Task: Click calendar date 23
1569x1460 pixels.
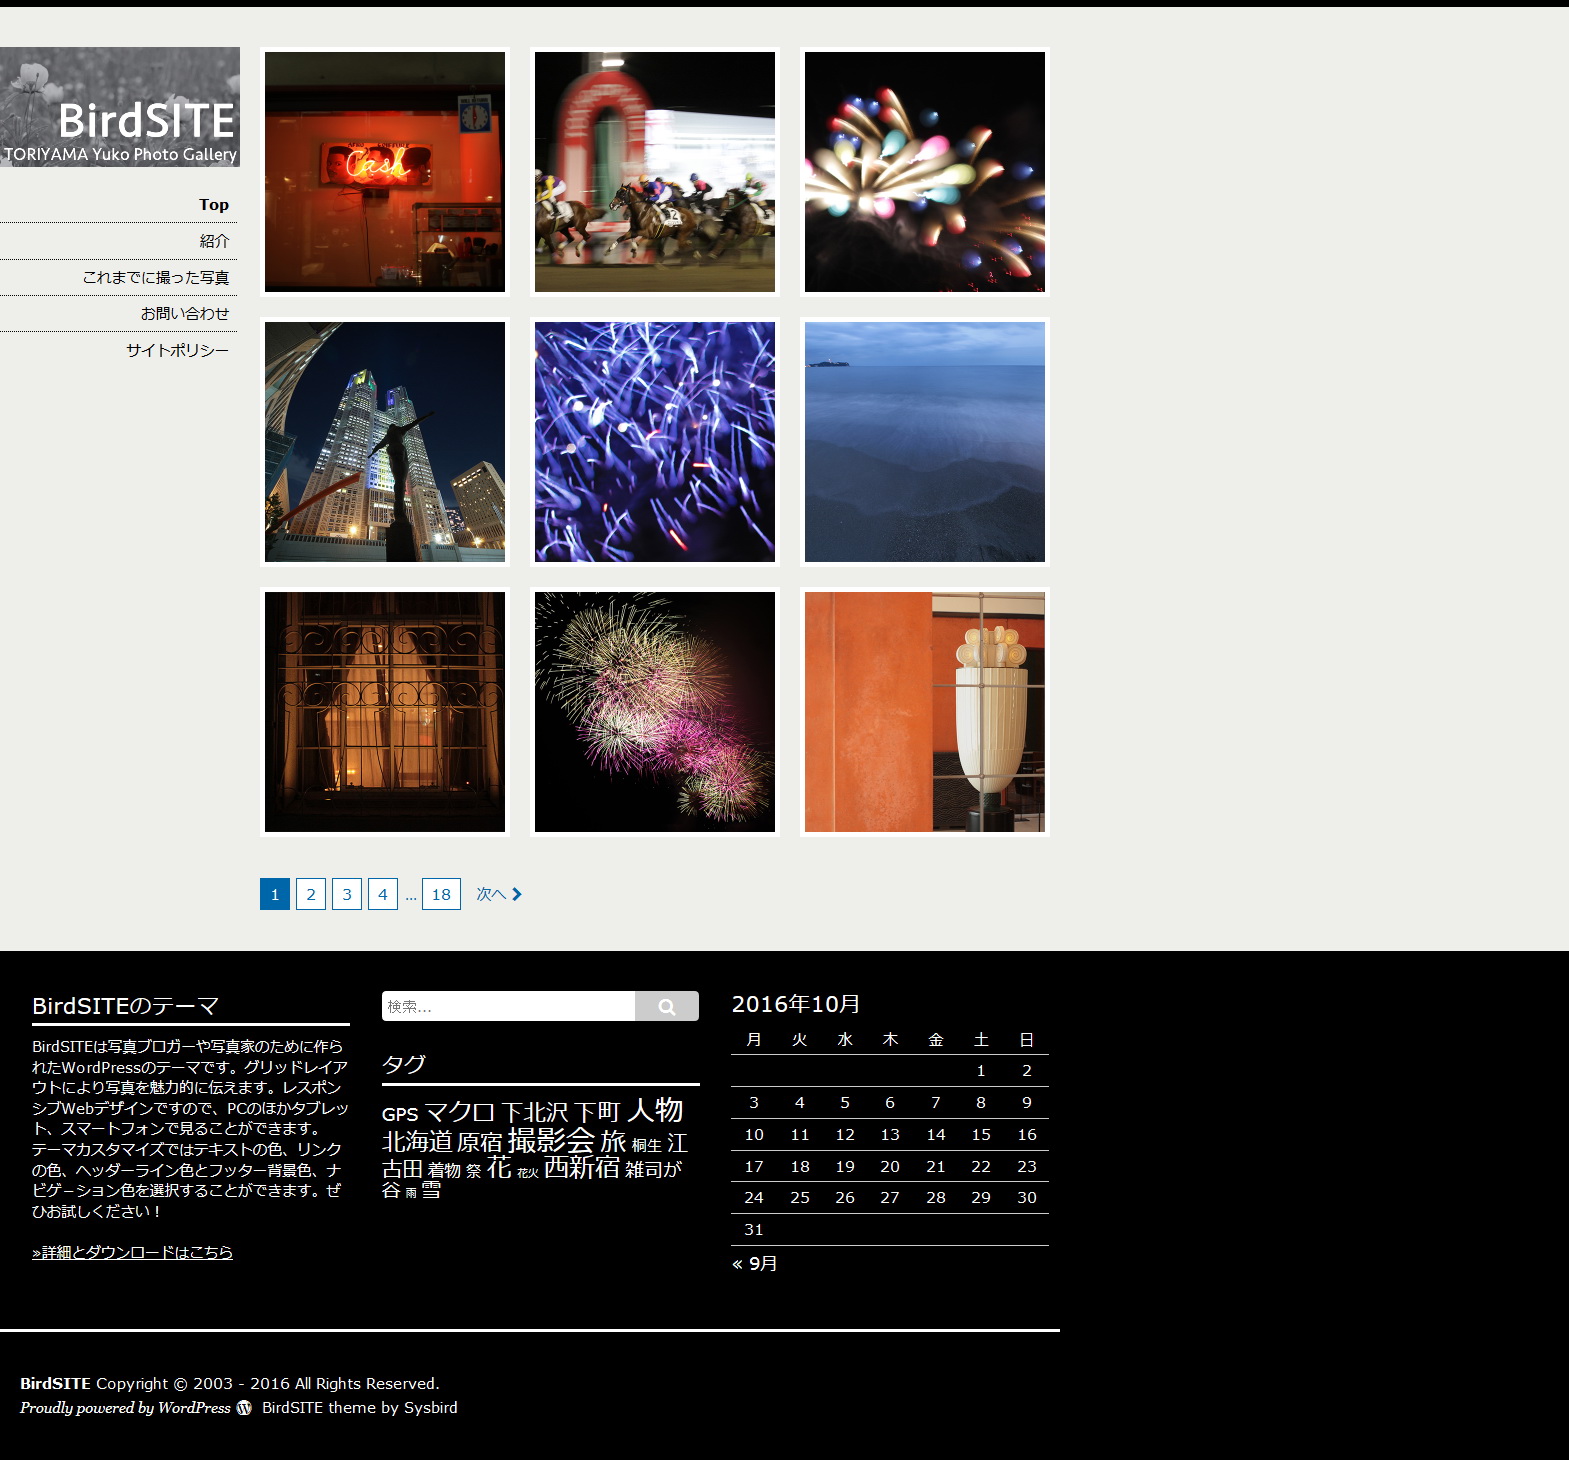Action: (1027, 1166)
